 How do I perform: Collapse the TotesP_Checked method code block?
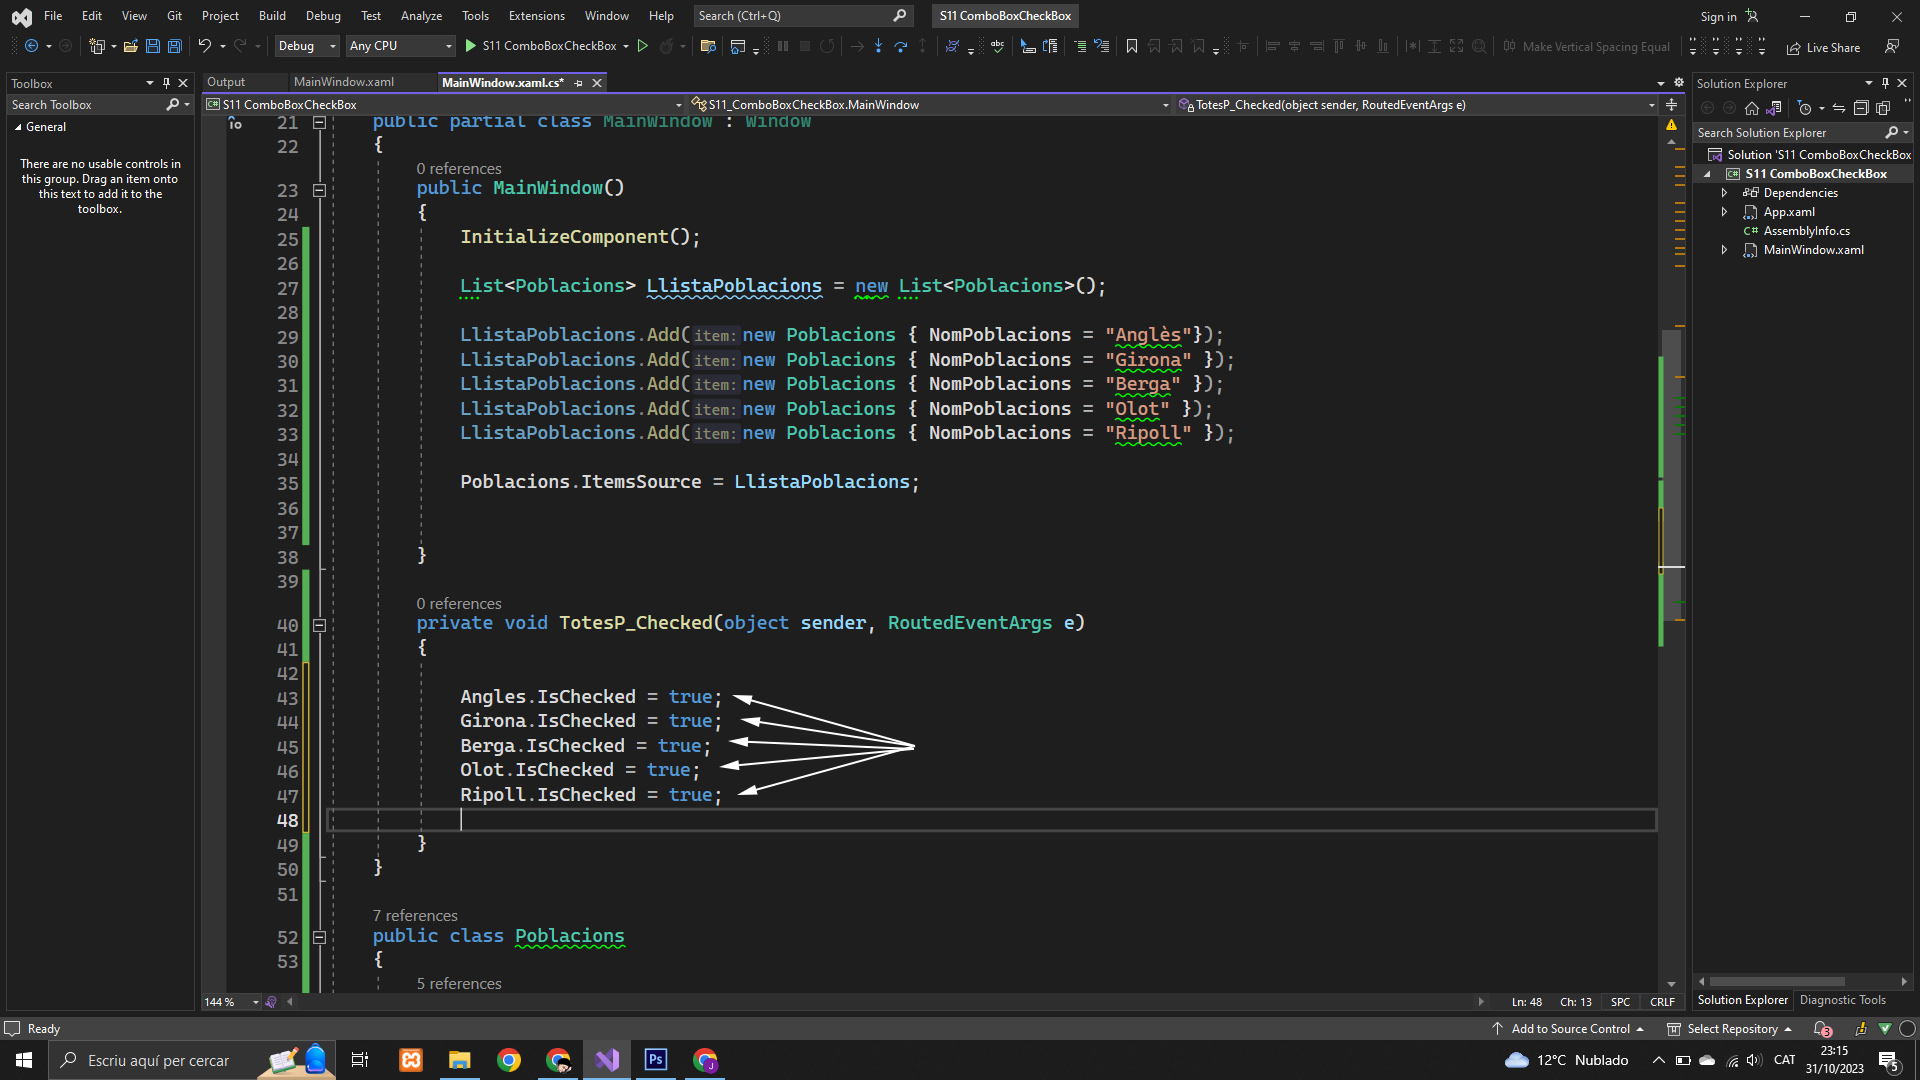319,625
